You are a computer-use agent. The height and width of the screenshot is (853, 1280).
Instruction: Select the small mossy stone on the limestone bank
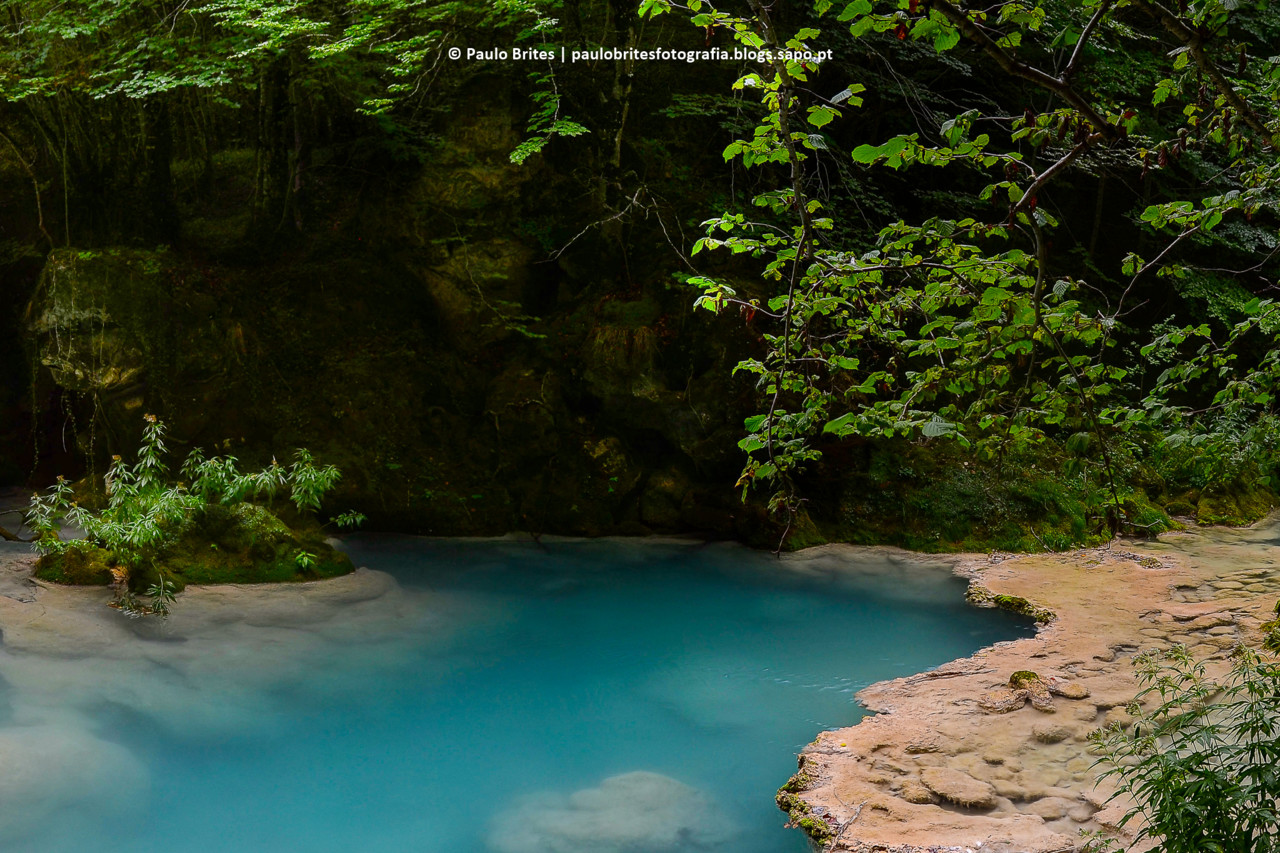[1023, 680]
